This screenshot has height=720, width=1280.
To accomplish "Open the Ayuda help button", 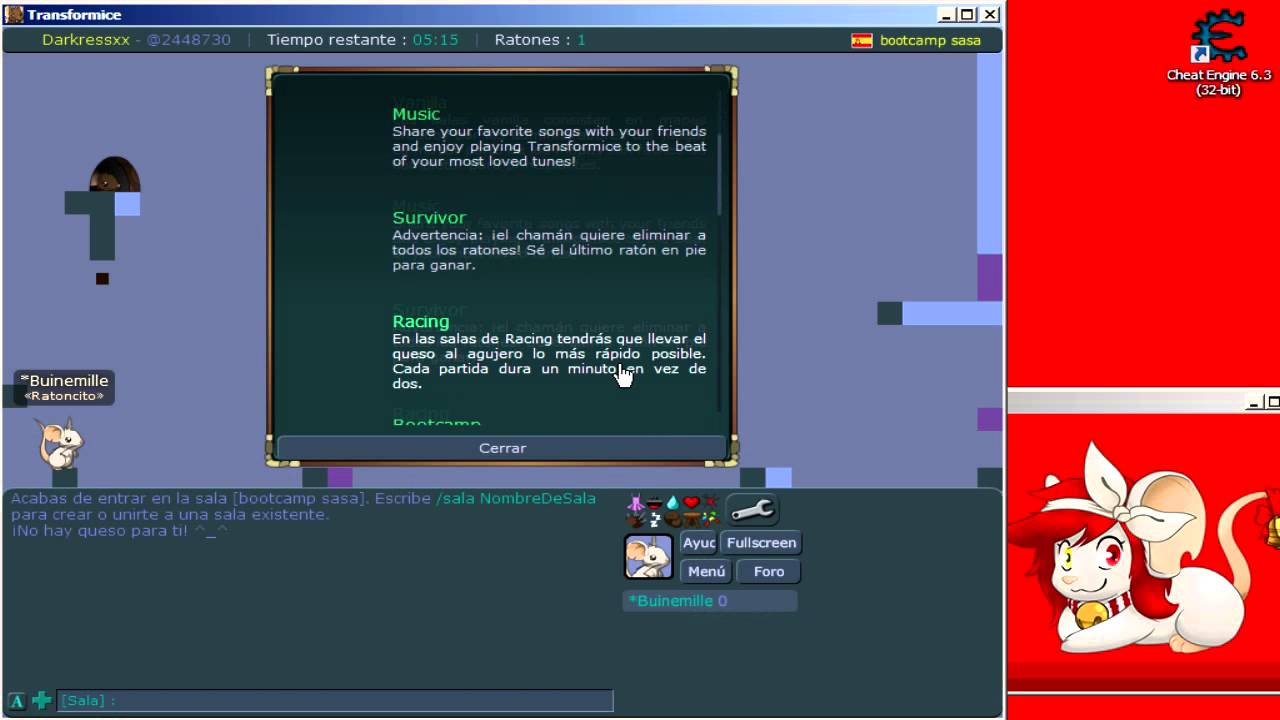I will click(698, 543).
